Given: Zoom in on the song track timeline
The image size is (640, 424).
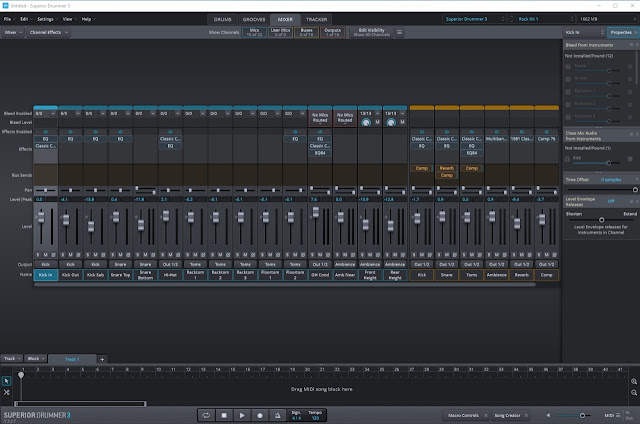Looking at the screenshot, I should point(634,382).
